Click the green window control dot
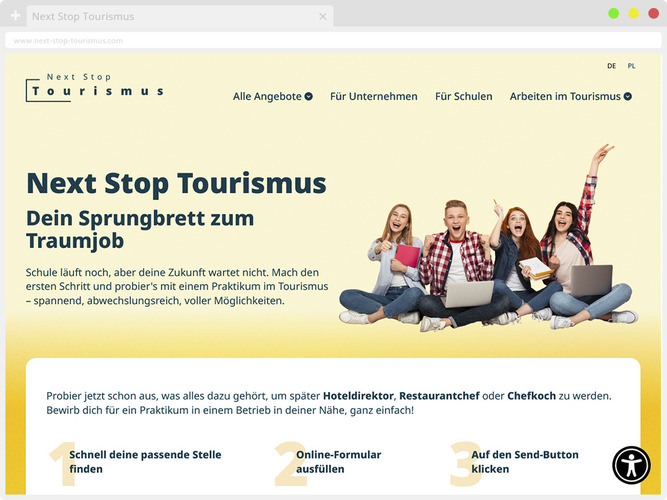The height and width of the screenshot is (500, 667). (x=613, y=14)
